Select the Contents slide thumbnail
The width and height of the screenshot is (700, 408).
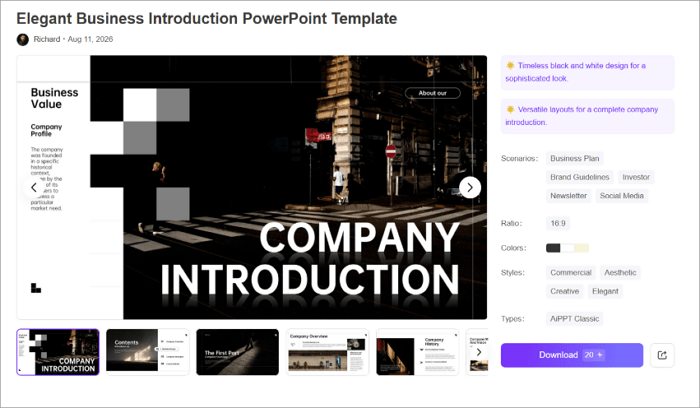(148, 352)
